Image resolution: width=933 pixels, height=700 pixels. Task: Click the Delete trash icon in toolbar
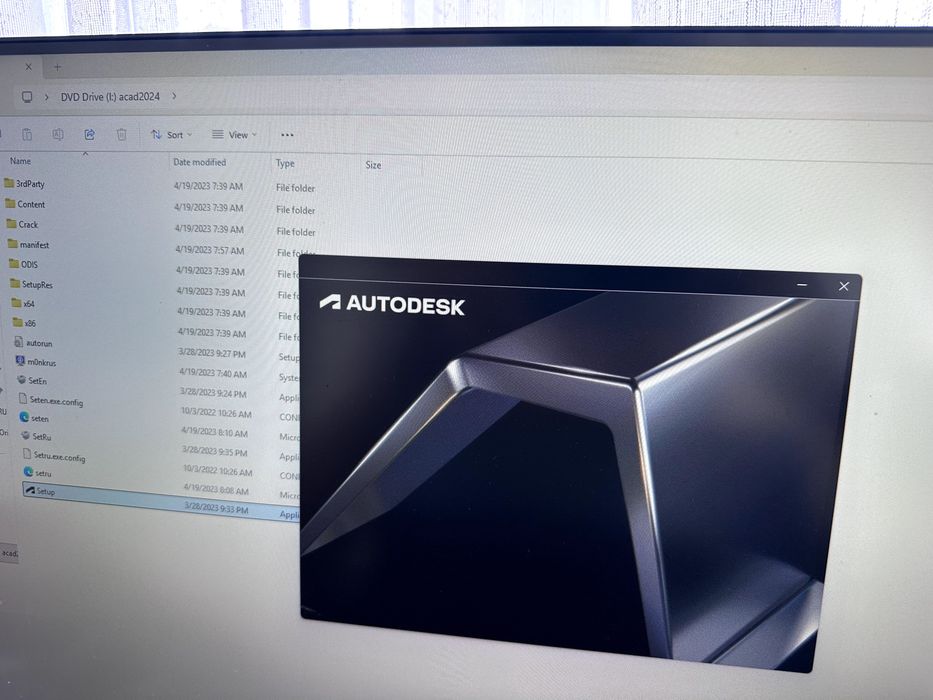[x=121, y=135]
